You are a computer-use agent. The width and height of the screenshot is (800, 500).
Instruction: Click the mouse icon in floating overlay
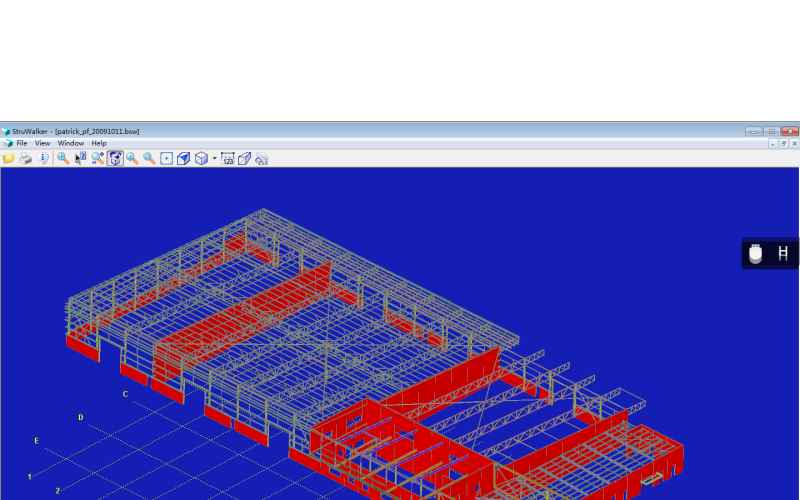(x=756, y=254)
